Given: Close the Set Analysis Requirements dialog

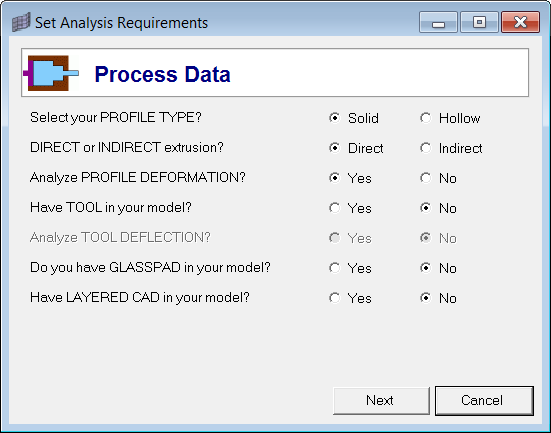Looking at the screenshot, I should point(520,22).
